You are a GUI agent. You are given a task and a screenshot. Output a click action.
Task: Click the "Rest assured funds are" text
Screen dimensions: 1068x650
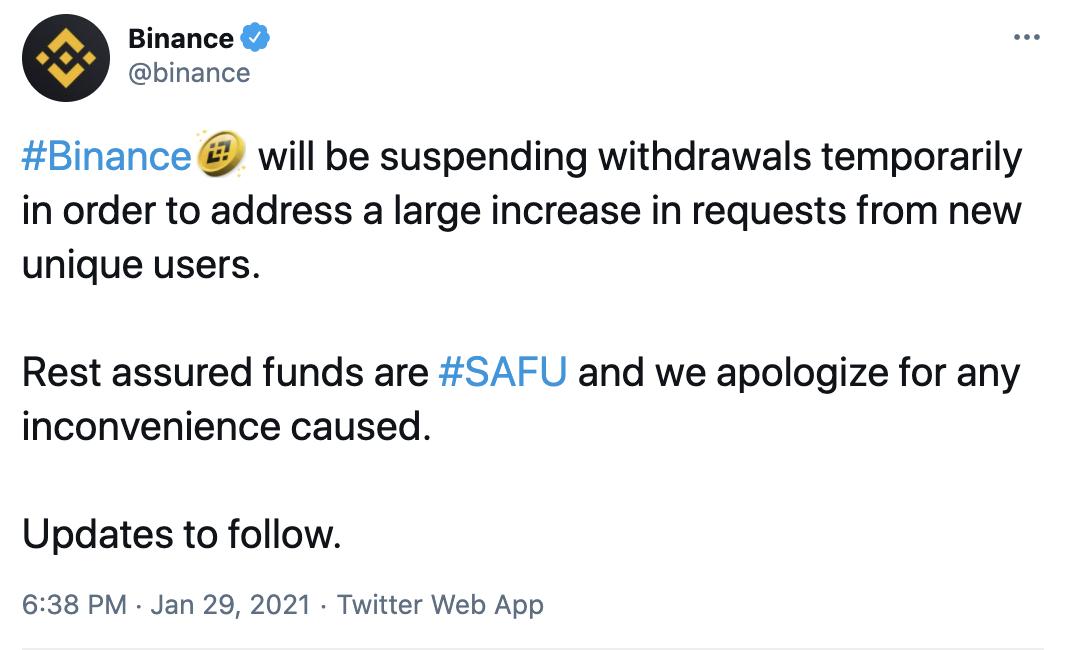(225, 373)
